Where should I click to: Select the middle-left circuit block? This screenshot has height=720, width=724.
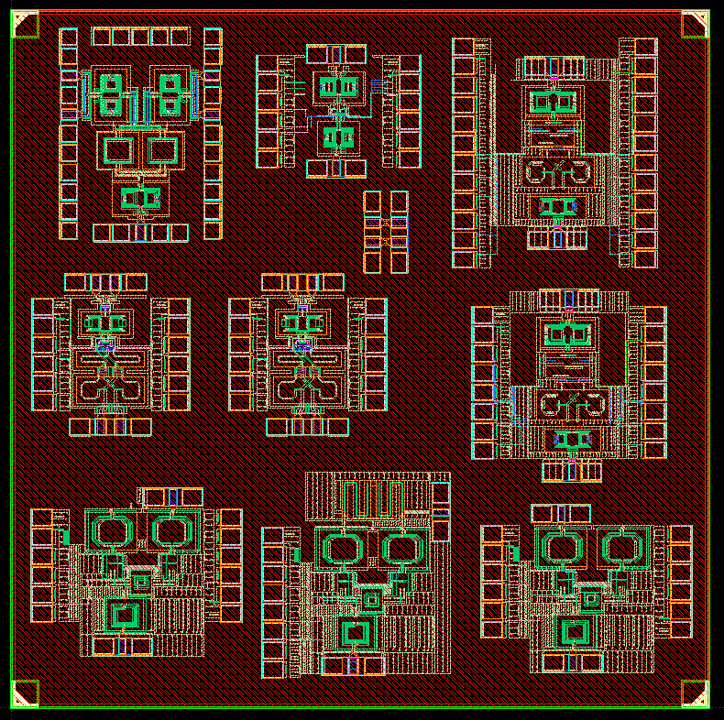click(109, 354)
